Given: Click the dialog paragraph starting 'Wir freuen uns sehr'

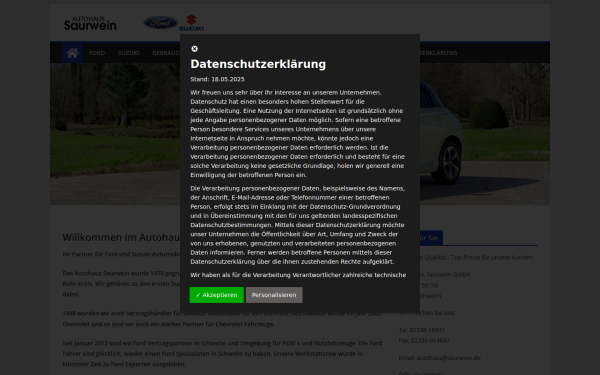Looking at the screenshot, I should tap(298, 134).
